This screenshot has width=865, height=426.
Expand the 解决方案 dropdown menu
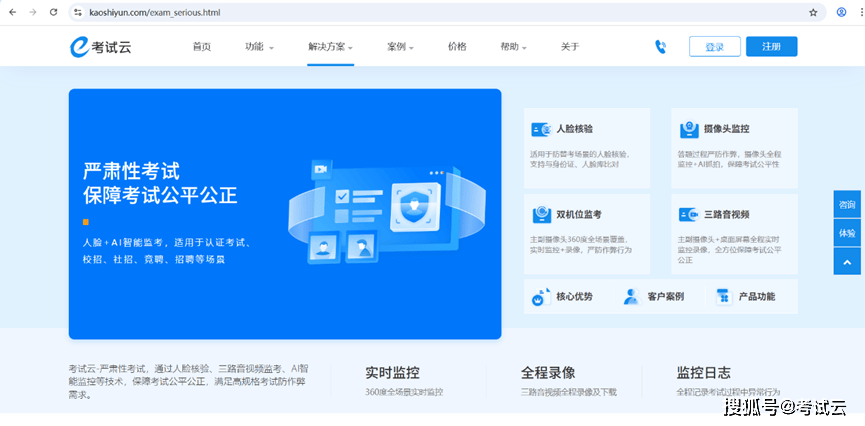point(330,47)
